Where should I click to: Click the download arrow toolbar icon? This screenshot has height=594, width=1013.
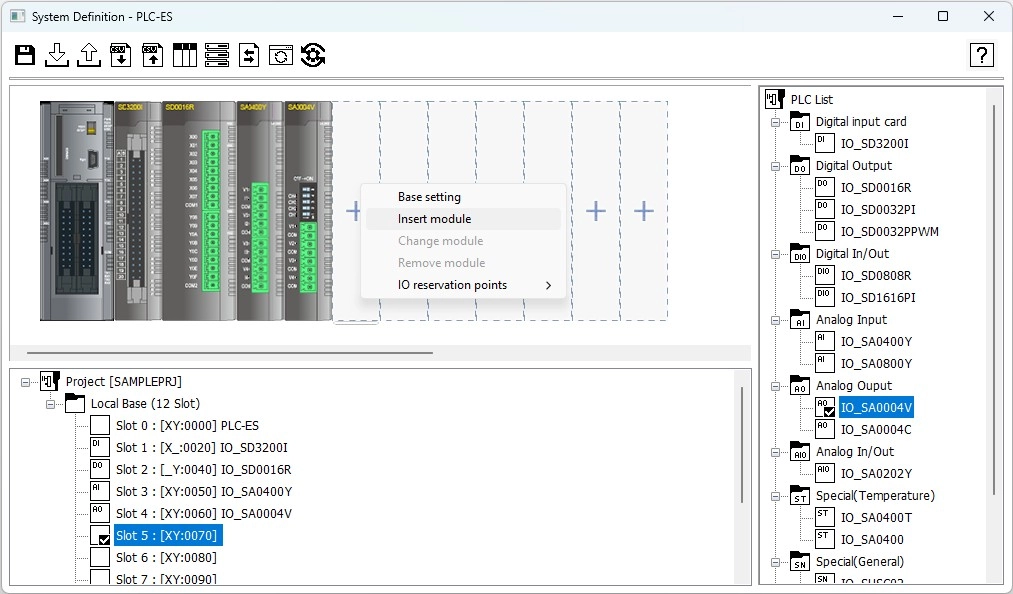pos(57,55)
